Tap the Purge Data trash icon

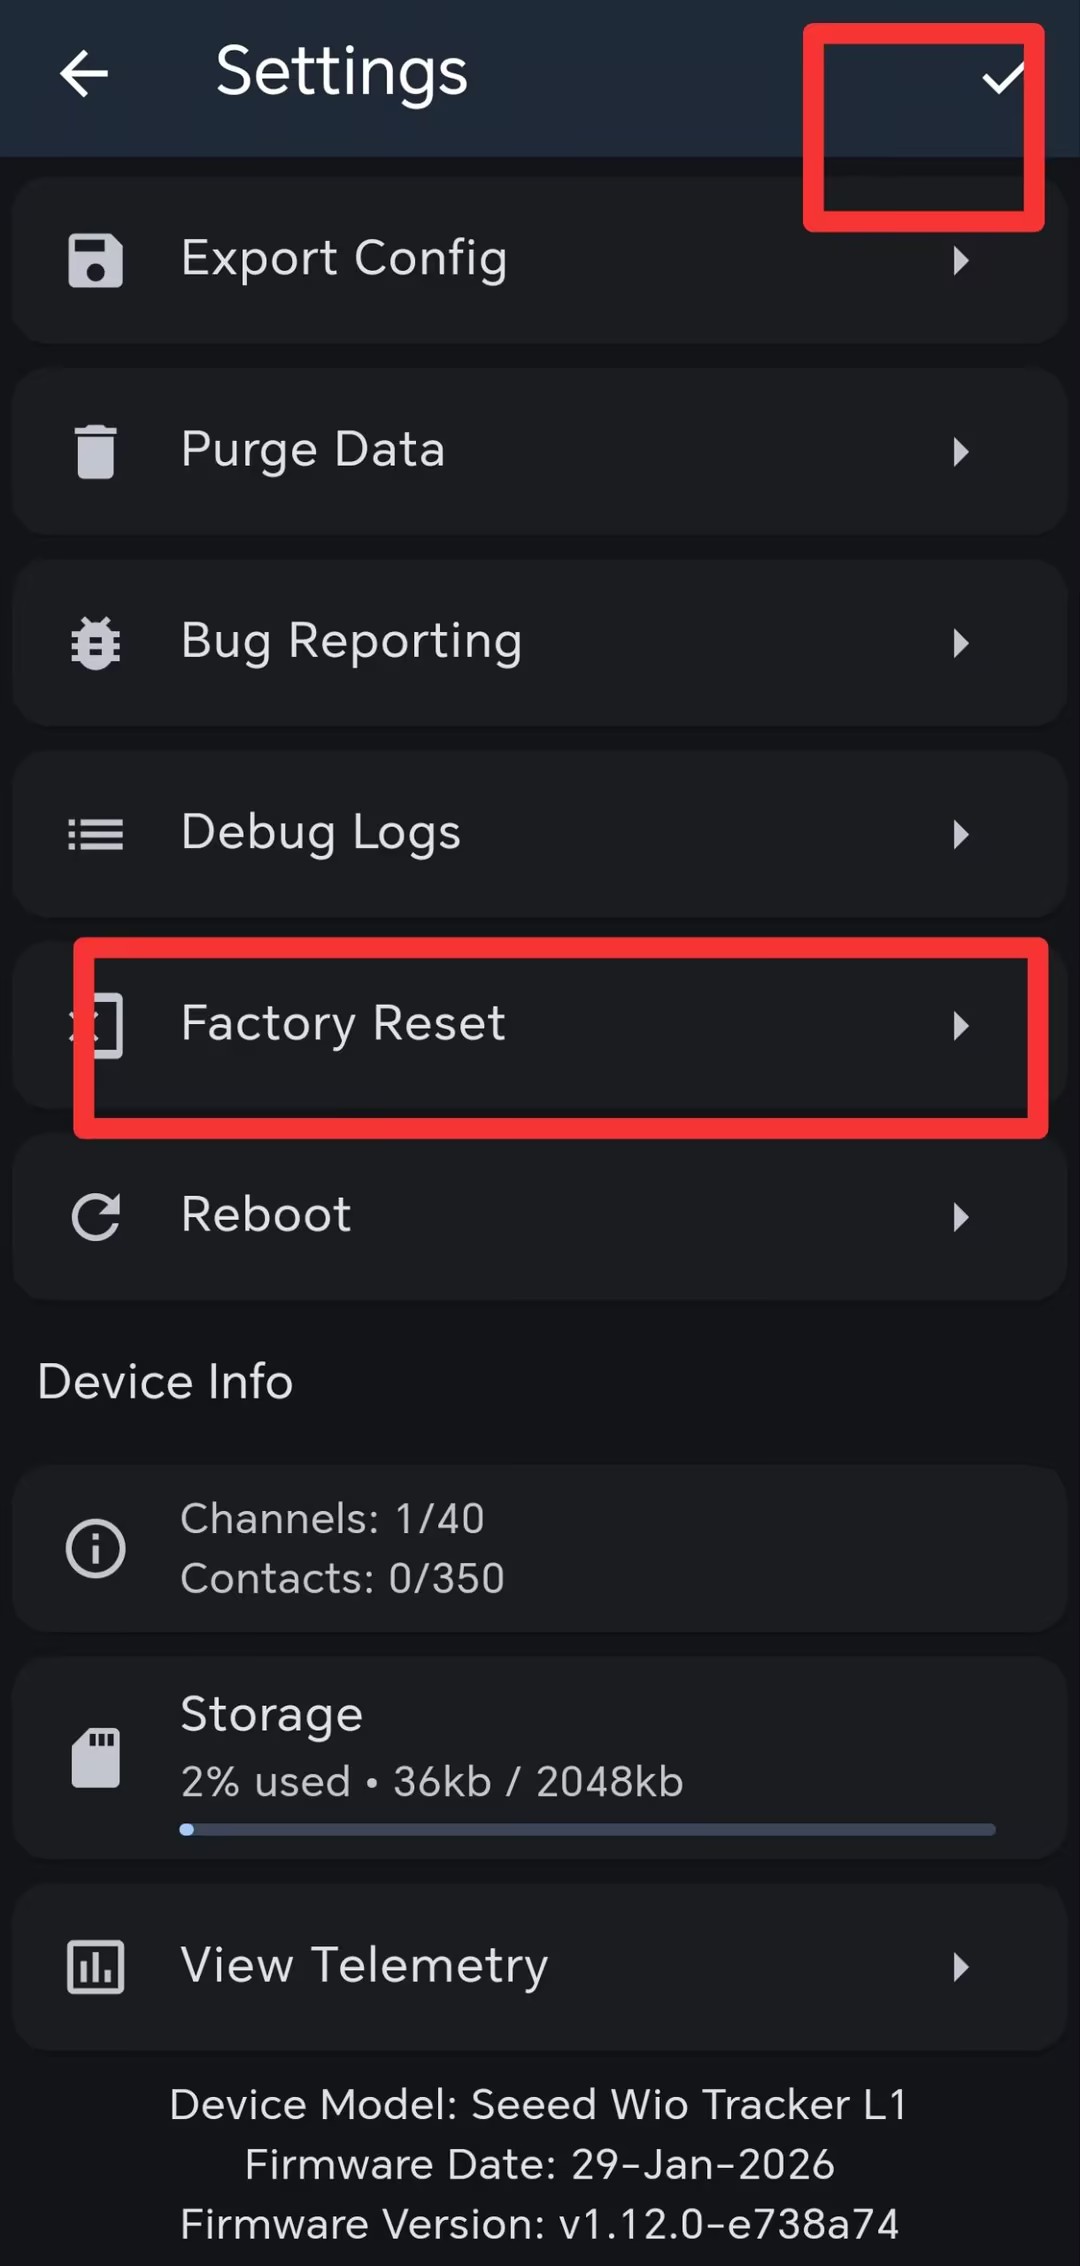[96, 452]
